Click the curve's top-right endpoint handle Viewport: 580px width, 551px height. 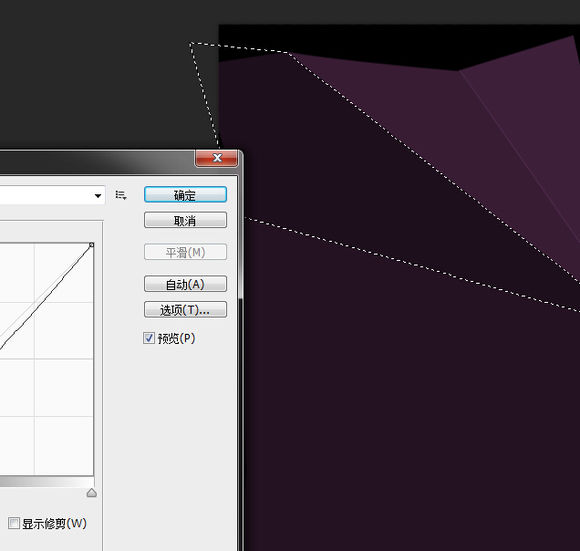coord(91,245)
